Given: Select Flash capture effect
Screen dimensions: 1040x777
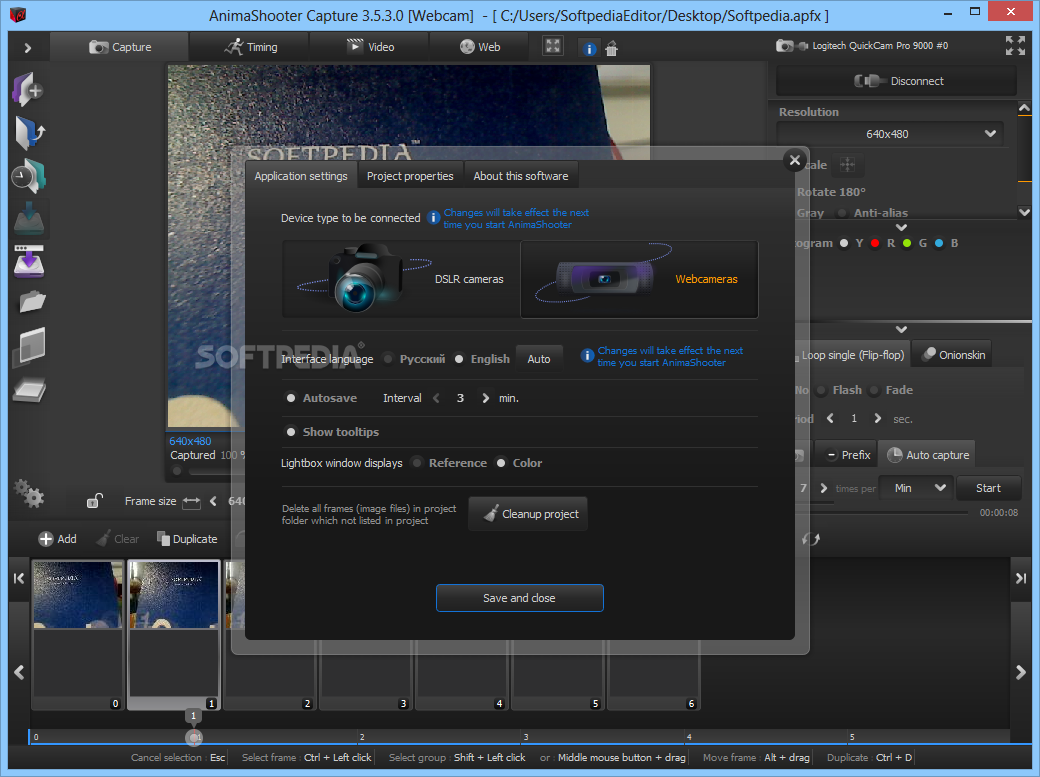Looking at the screenshot, I should (821, 390).
